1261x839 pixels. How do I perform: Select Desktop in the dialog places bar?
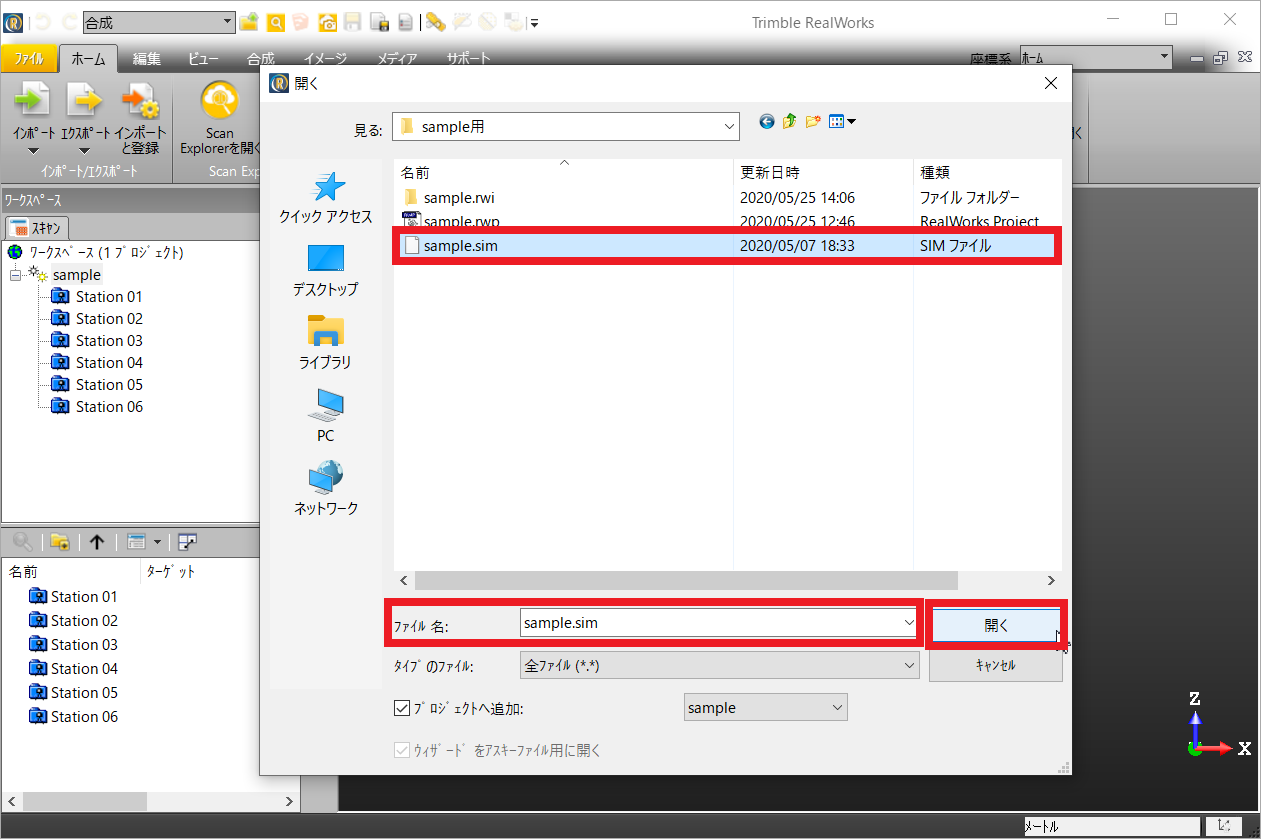(326, 270)
